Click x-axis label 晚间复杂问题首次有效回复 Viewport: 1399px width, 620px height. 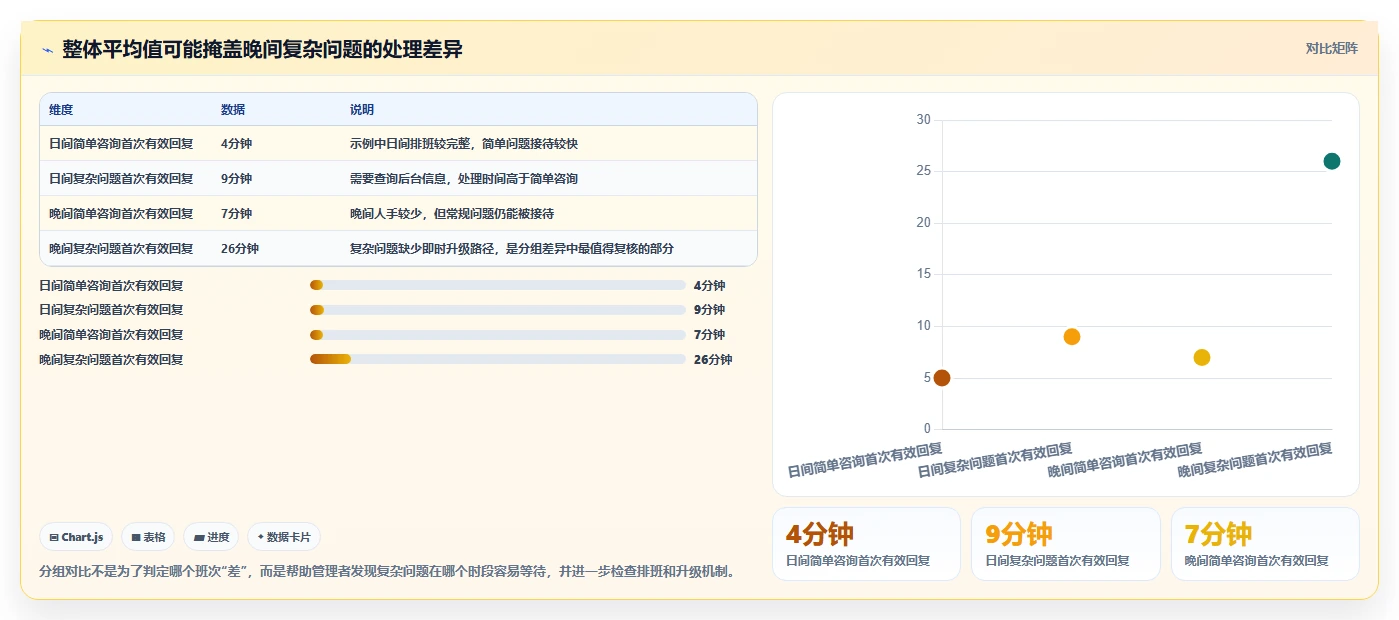[1255, 460]
